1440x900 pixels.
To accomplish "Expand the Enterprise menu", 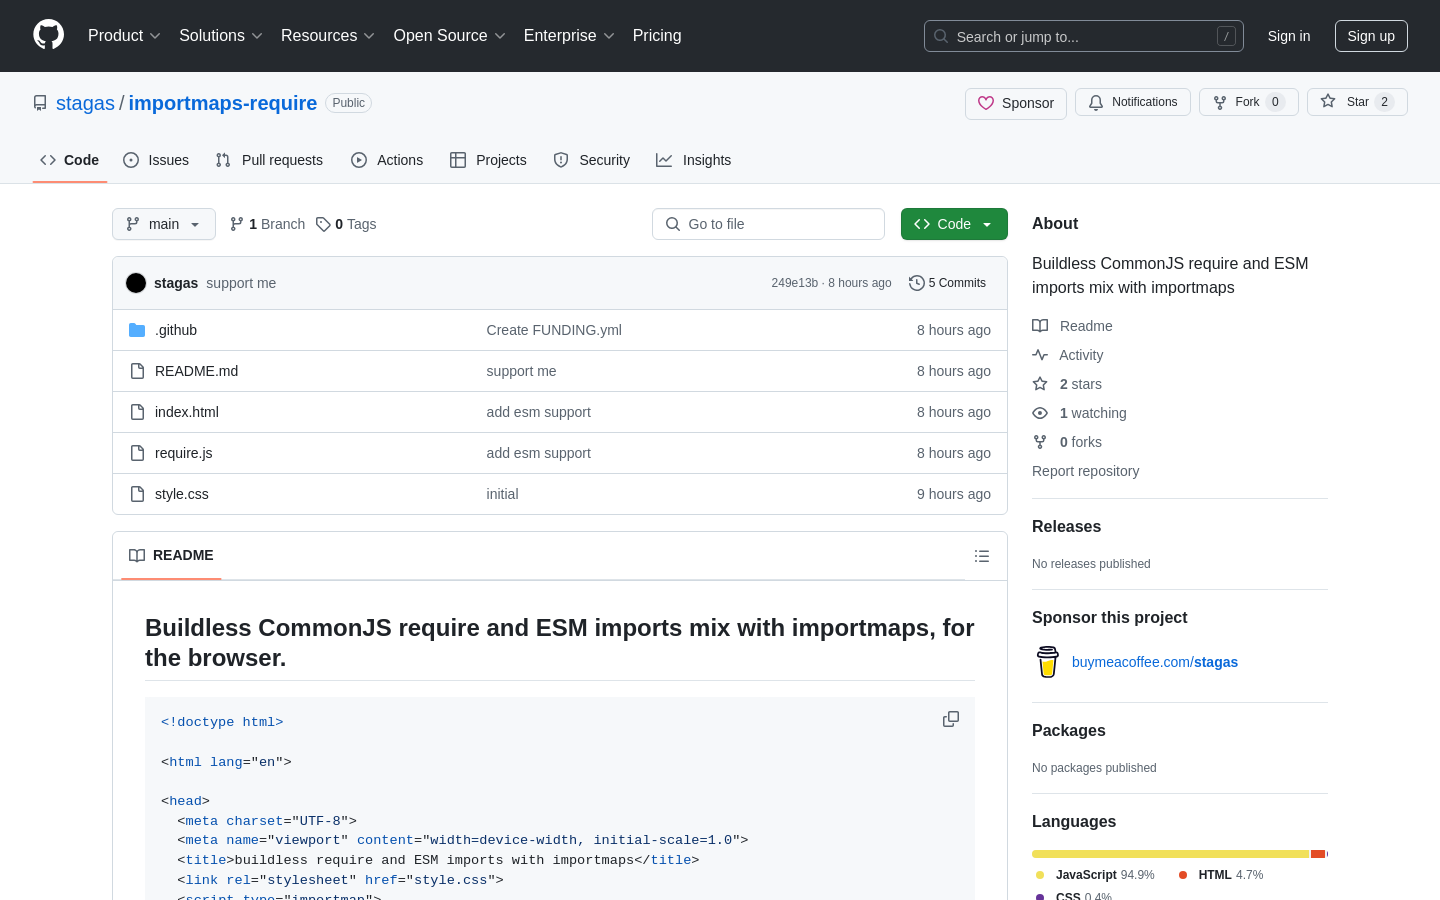I will 569,36.
